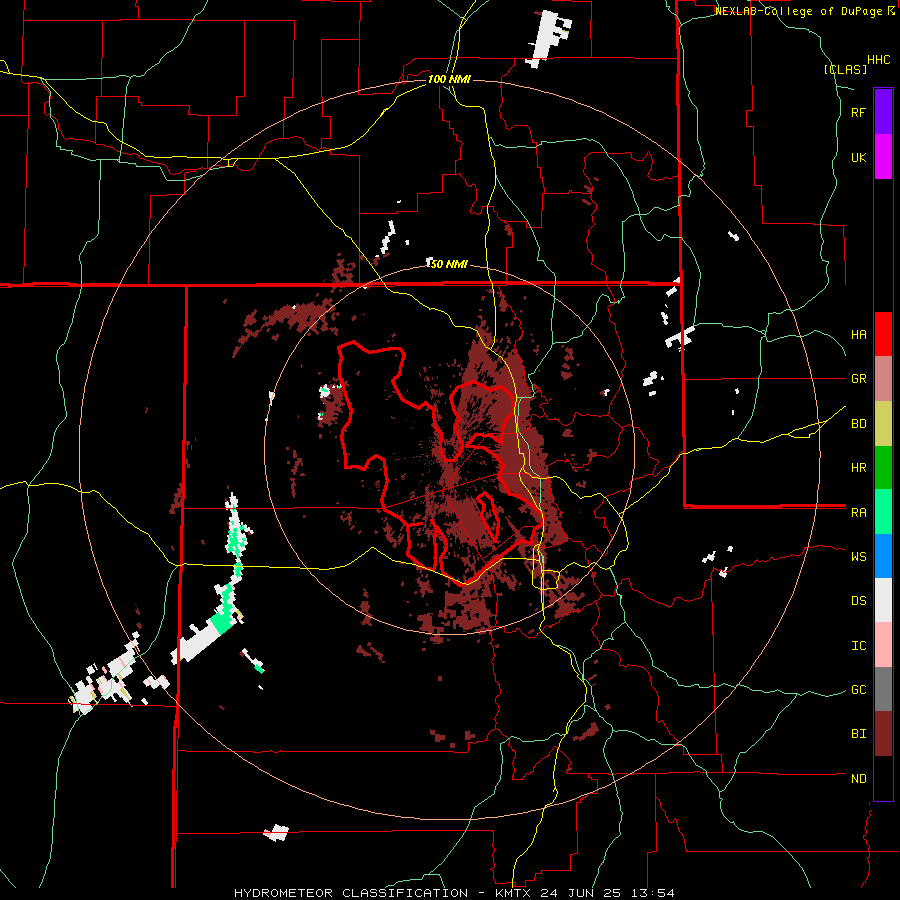Click the DS legend label
The width and height of the screenshot is (900, 900).
pos(858,601)
